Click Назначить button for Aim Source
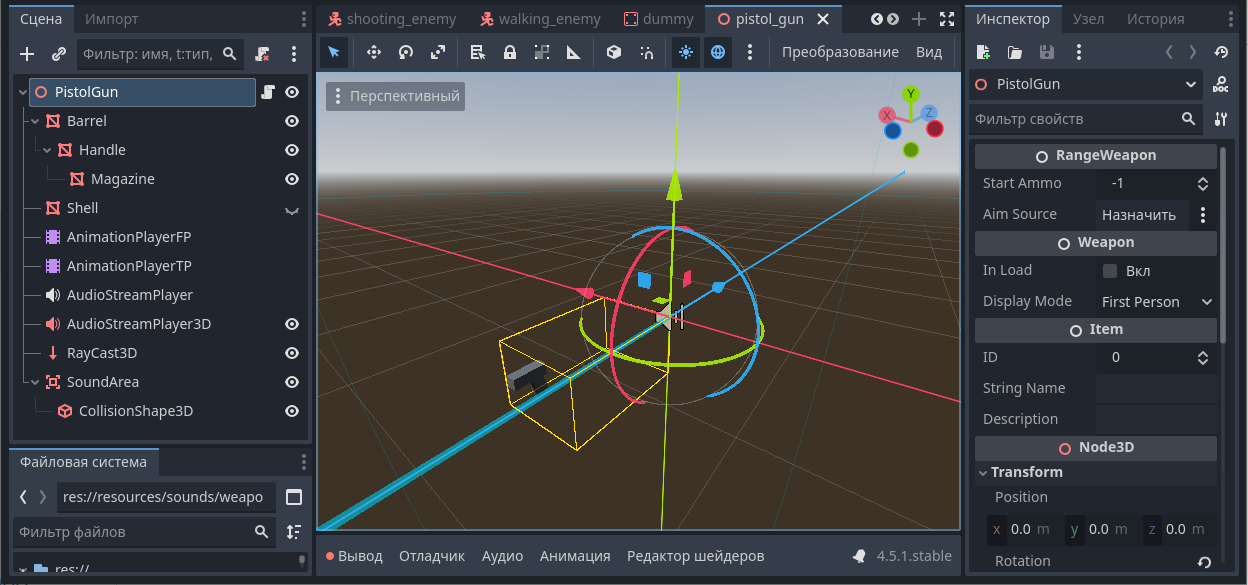The width and height of the screenshot is (1248, 585). [1138, 214]
